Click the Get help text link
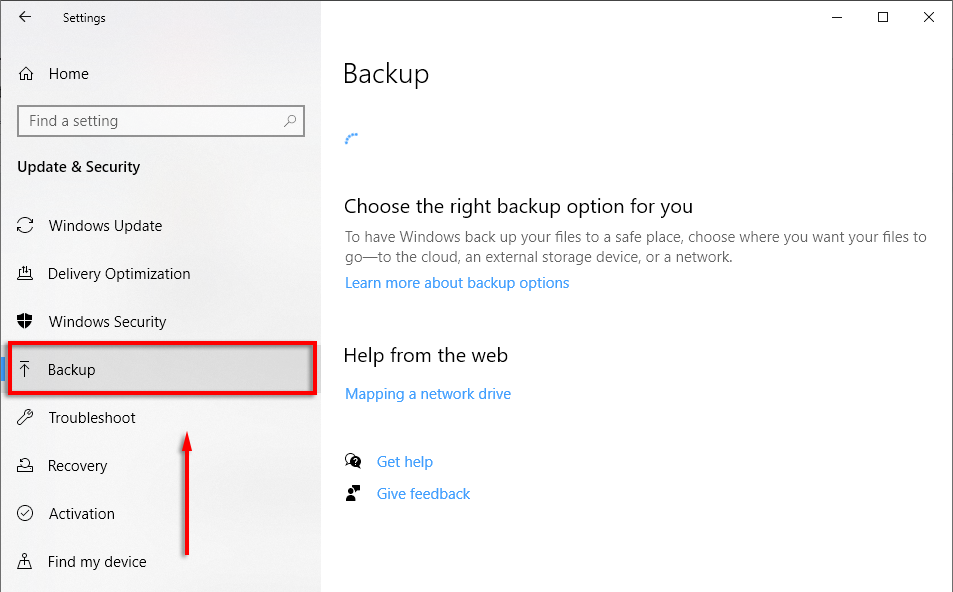 [405, 462]
